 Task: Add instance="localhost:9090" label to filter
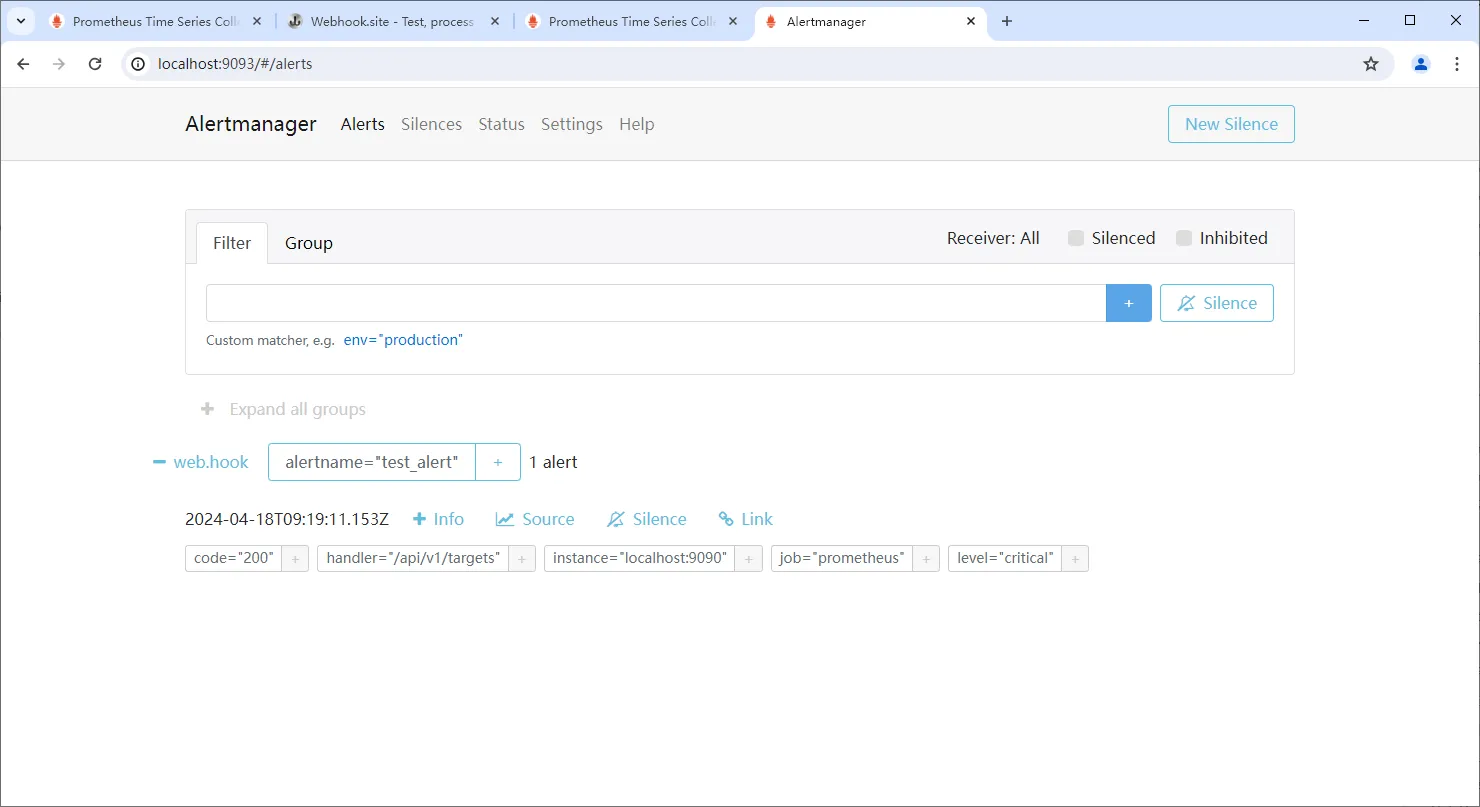tap(749, 559)
